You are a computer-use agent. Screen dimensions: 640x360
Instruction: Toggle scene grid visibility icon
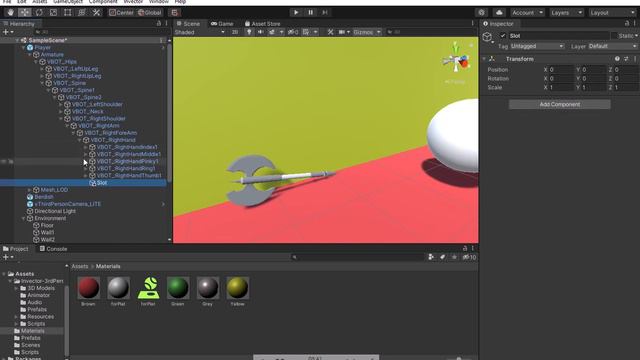coord(306,32)
